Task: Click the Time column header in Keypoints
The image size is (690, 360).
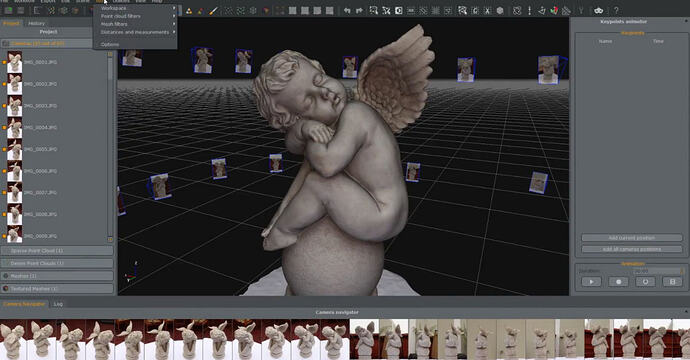Action: (x=658, y=41)
